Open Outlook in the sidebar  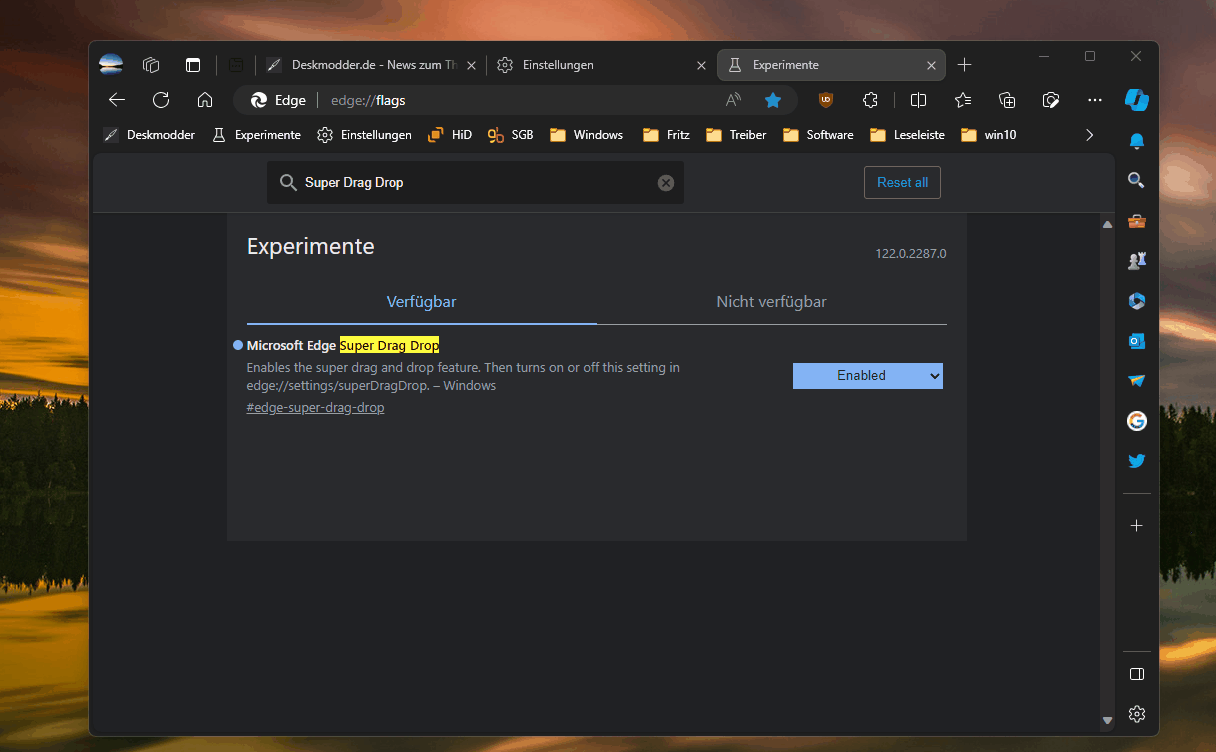click(1137, 341)
